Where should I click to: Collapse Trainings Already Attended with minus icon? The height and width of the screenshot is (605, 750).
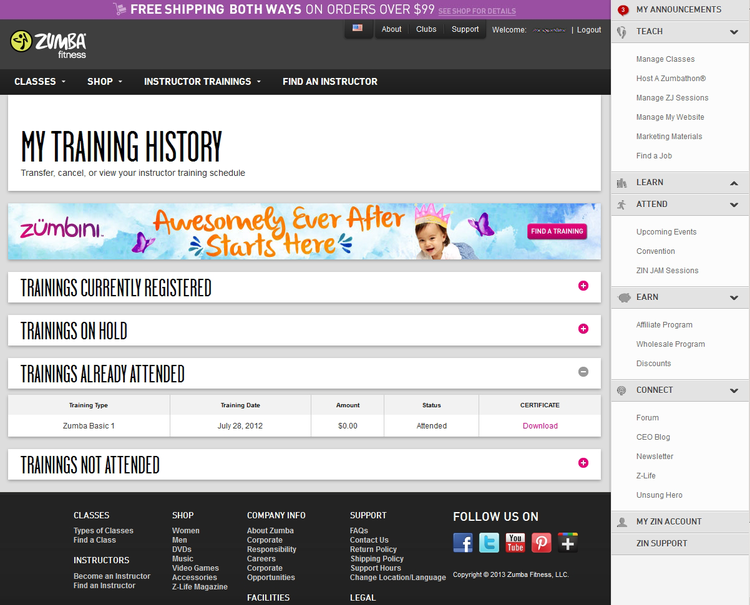[x=583, y=372]
